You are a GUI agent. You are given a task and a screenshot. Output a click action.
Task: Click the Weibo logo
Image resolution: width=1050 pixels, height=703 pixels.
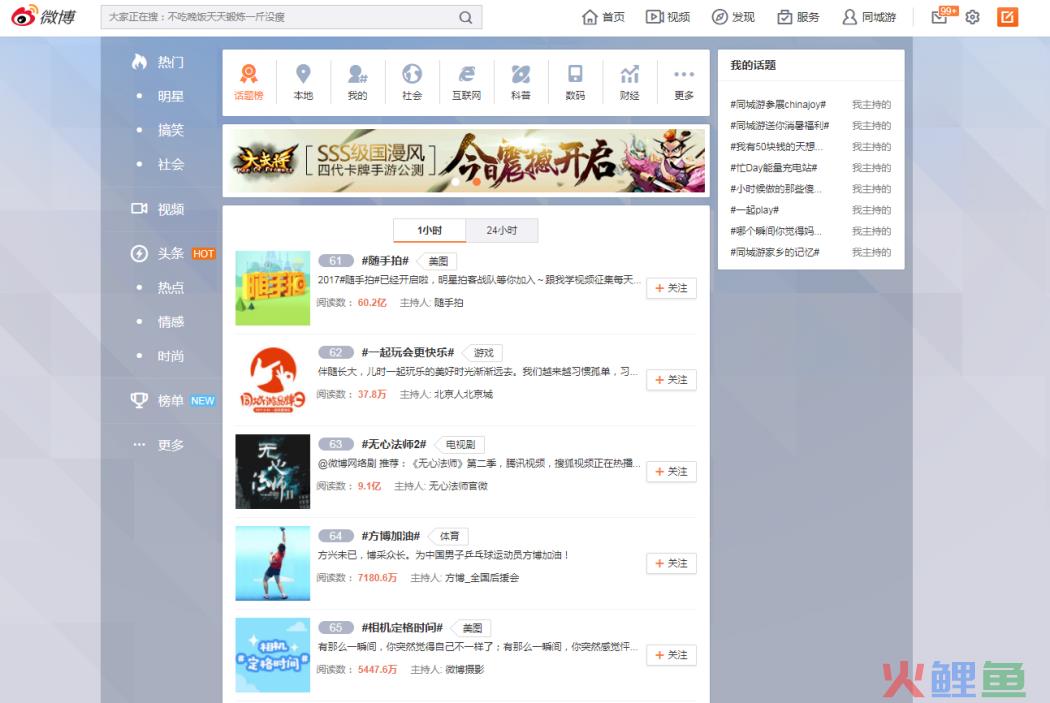[44, 16]
